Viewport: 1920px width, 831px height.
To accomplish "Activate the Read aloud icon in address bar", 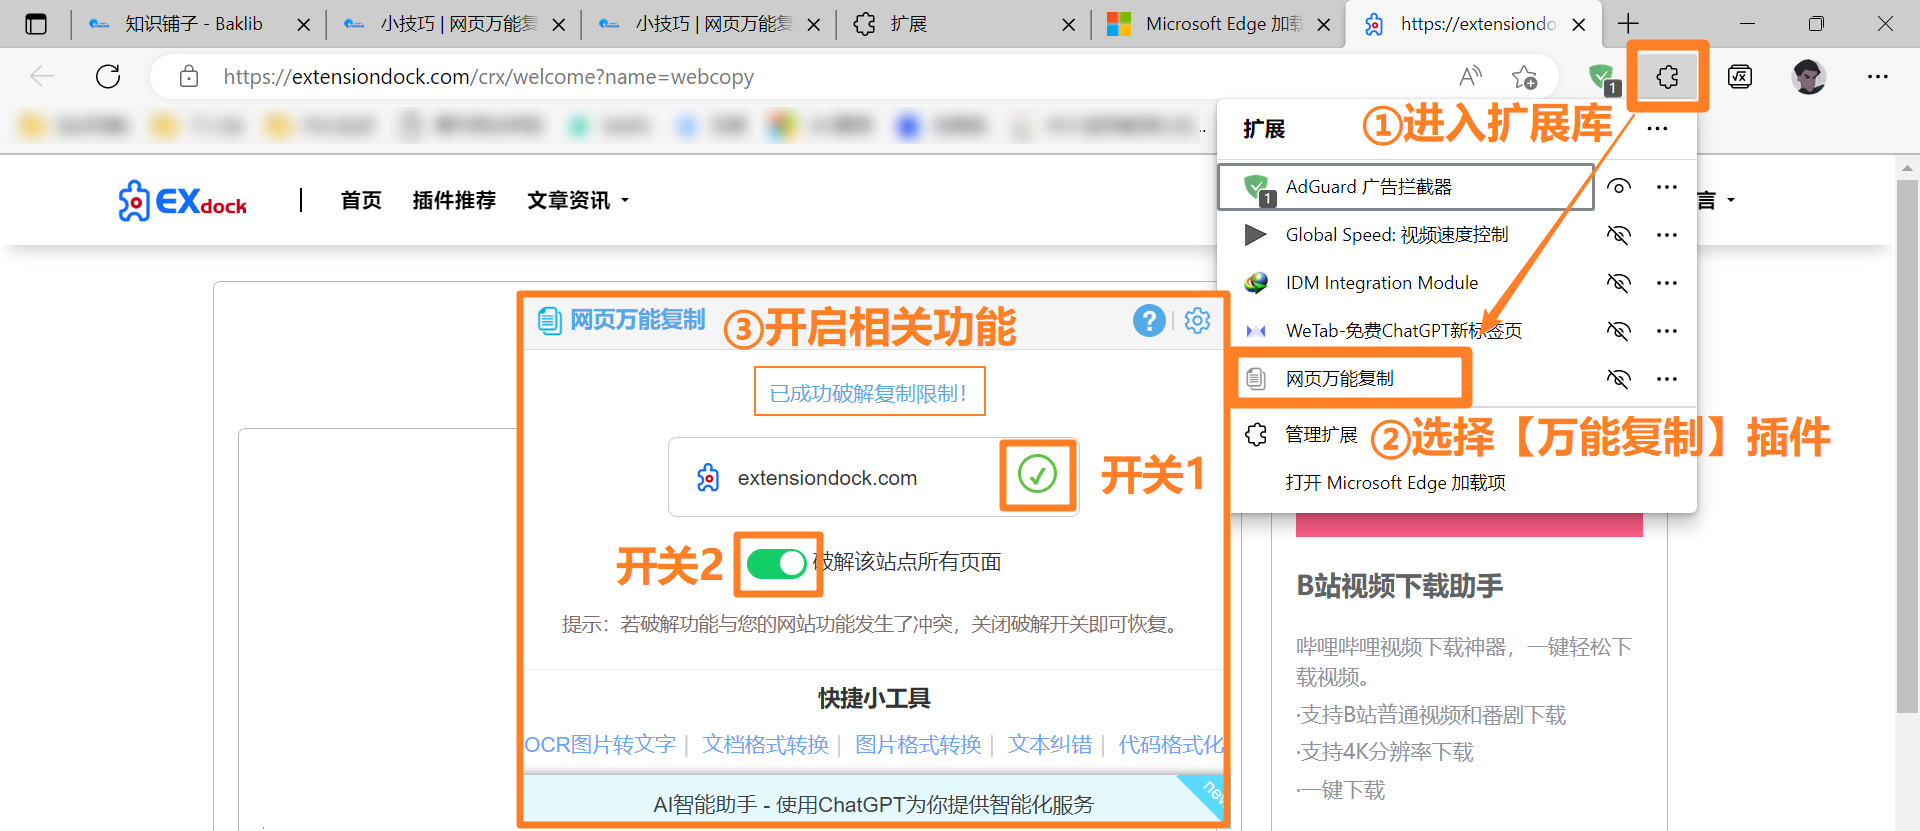I will (x=1470, y=76).
